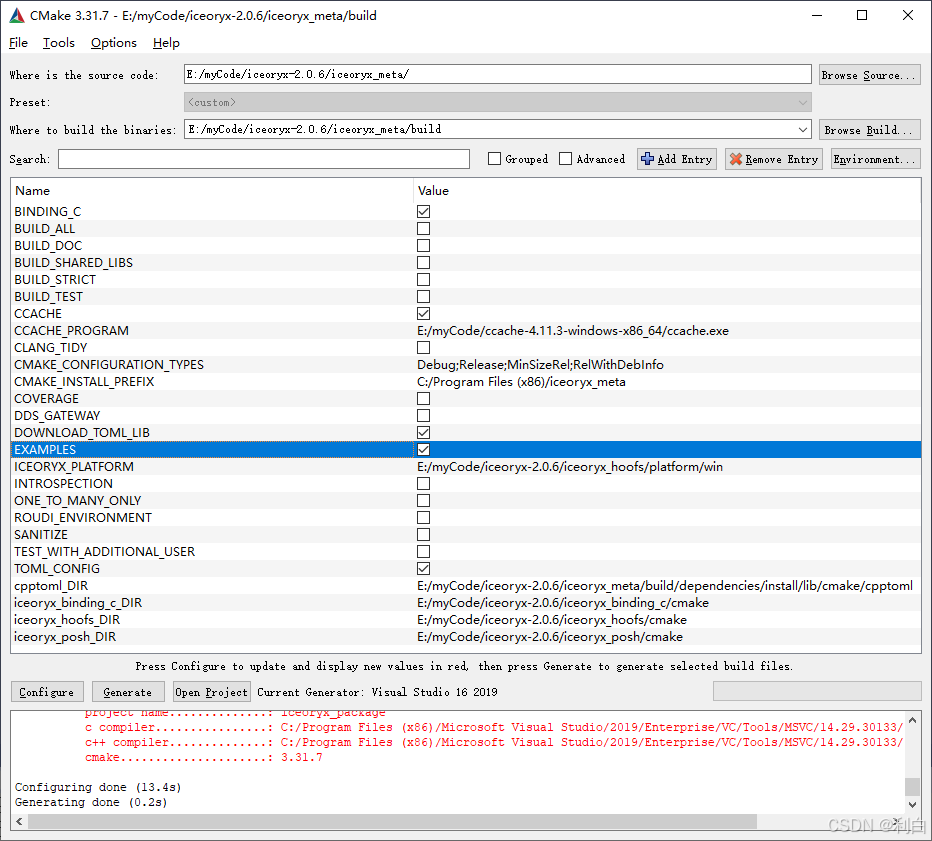Open the disabled Preset dropdown

498,102
